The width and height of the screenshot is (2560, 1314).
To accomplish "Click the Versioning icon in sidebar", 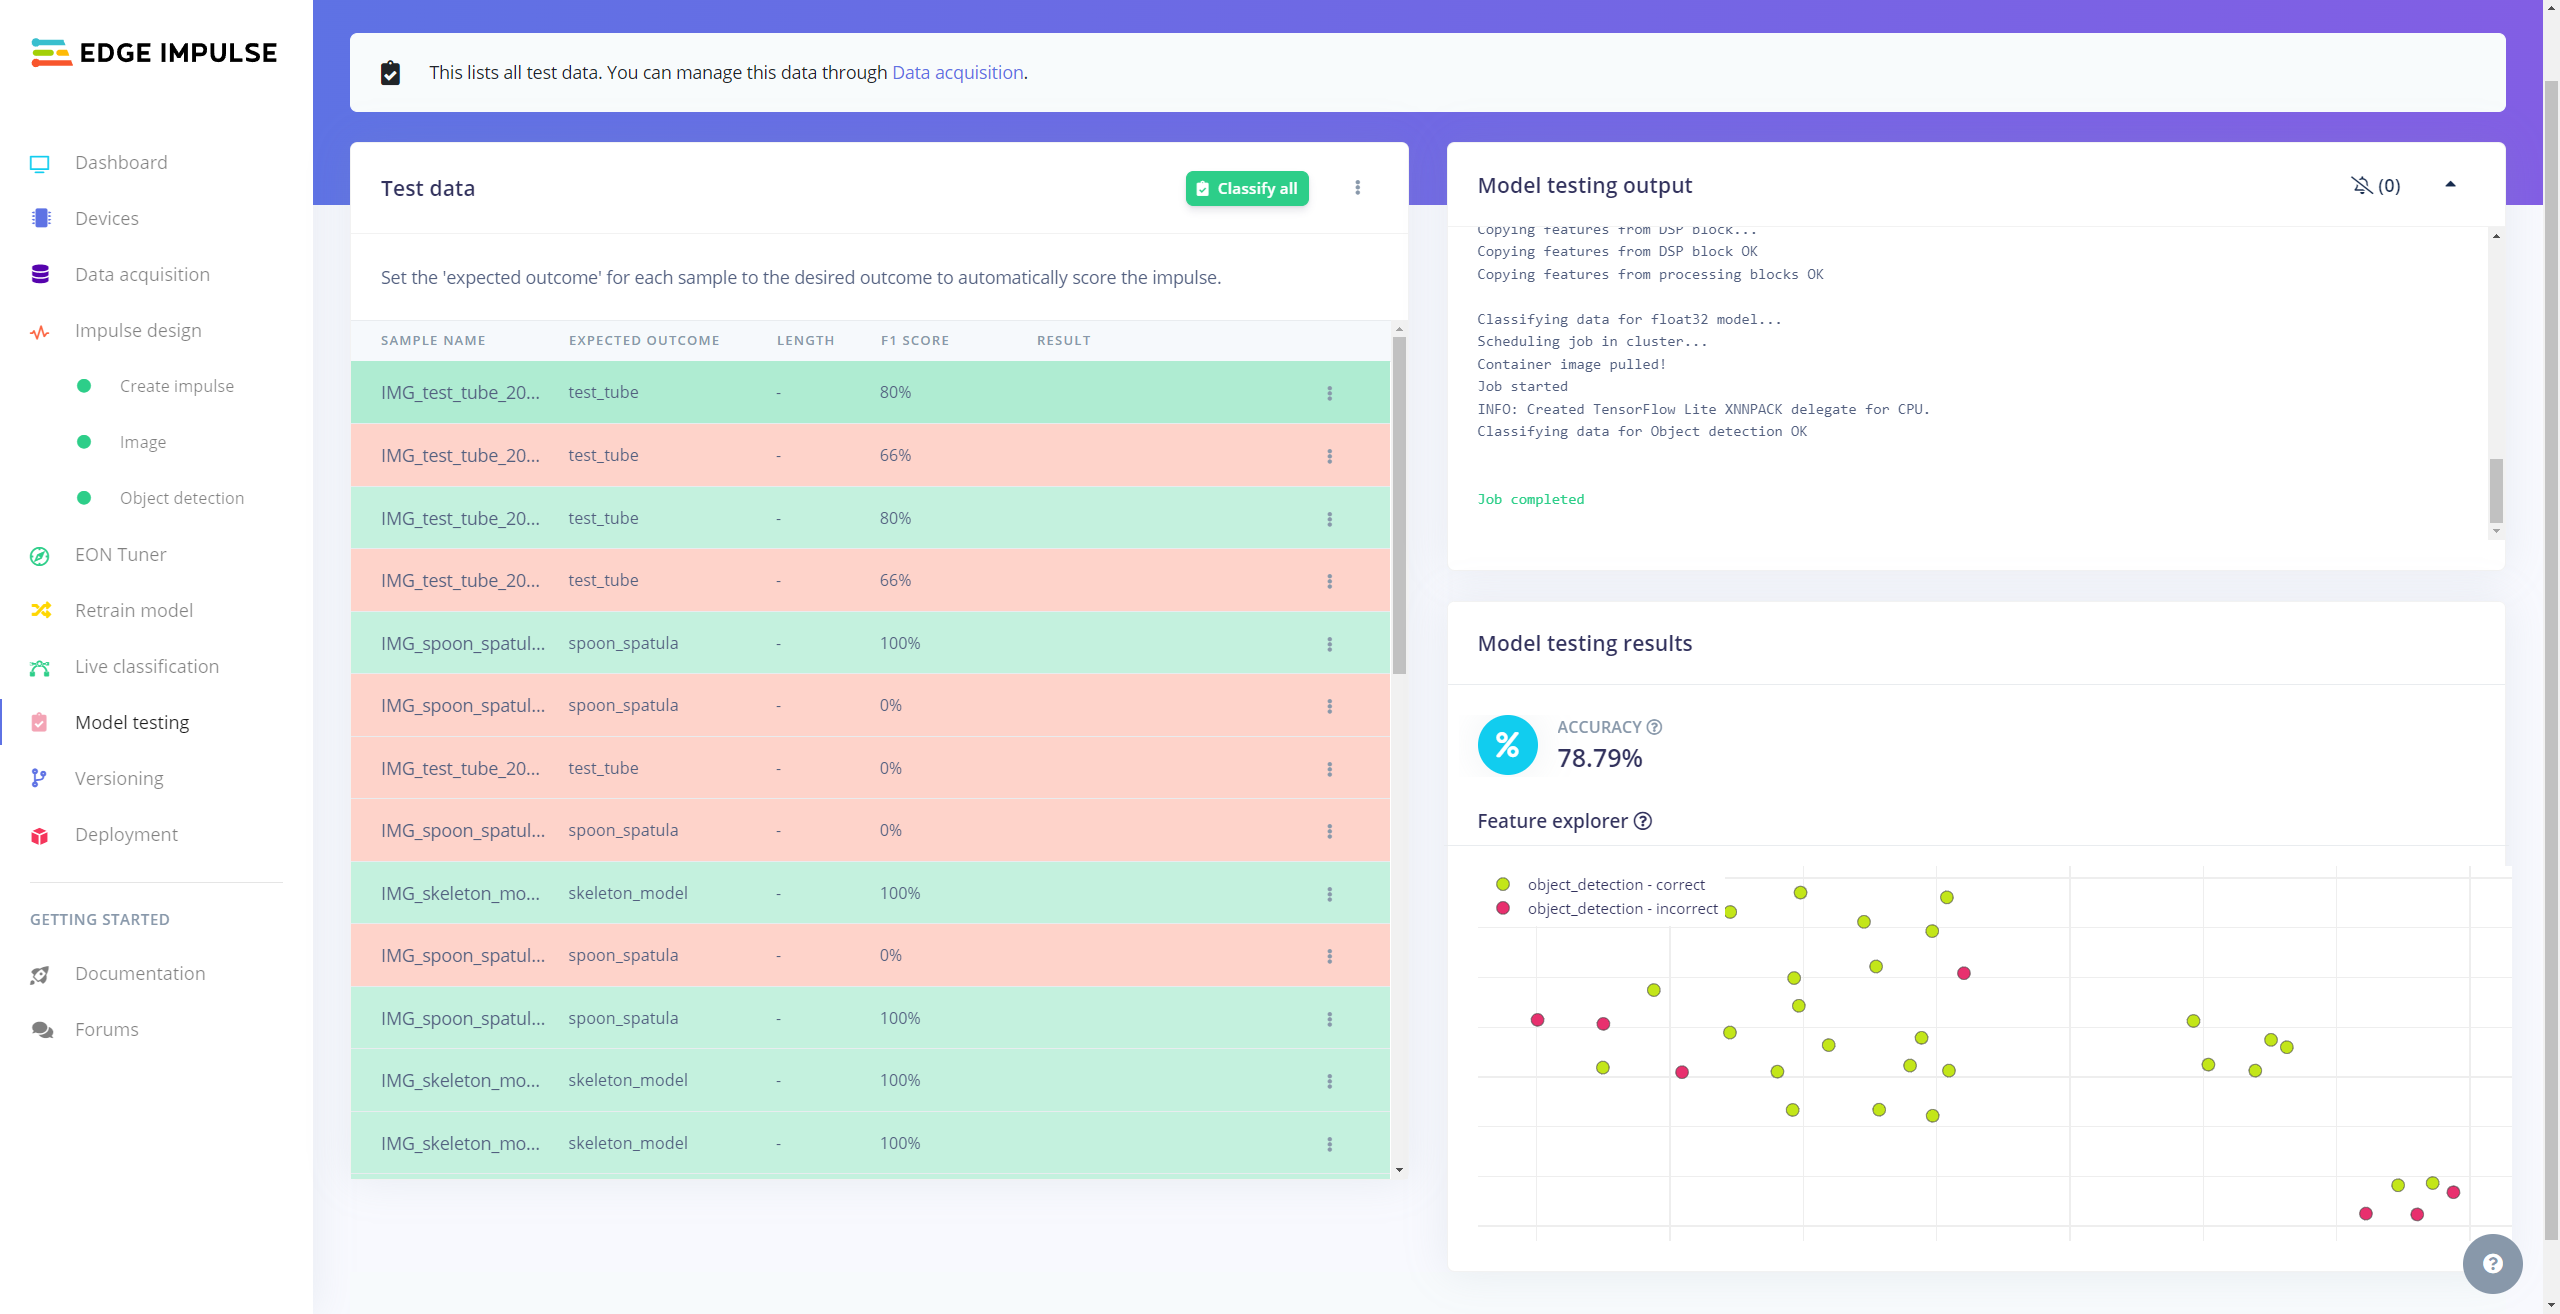I will point(39,778).
